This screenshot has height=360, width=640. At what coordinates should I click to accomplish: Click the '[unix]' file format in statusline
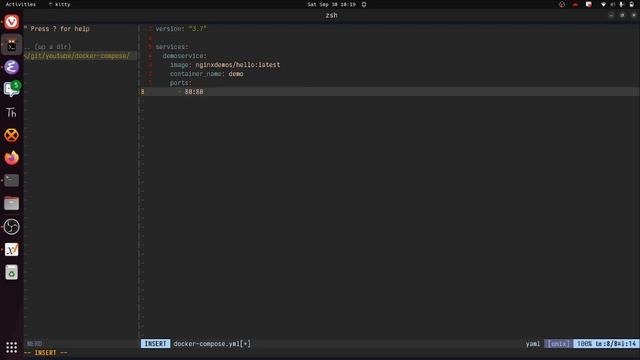[558, 344]
